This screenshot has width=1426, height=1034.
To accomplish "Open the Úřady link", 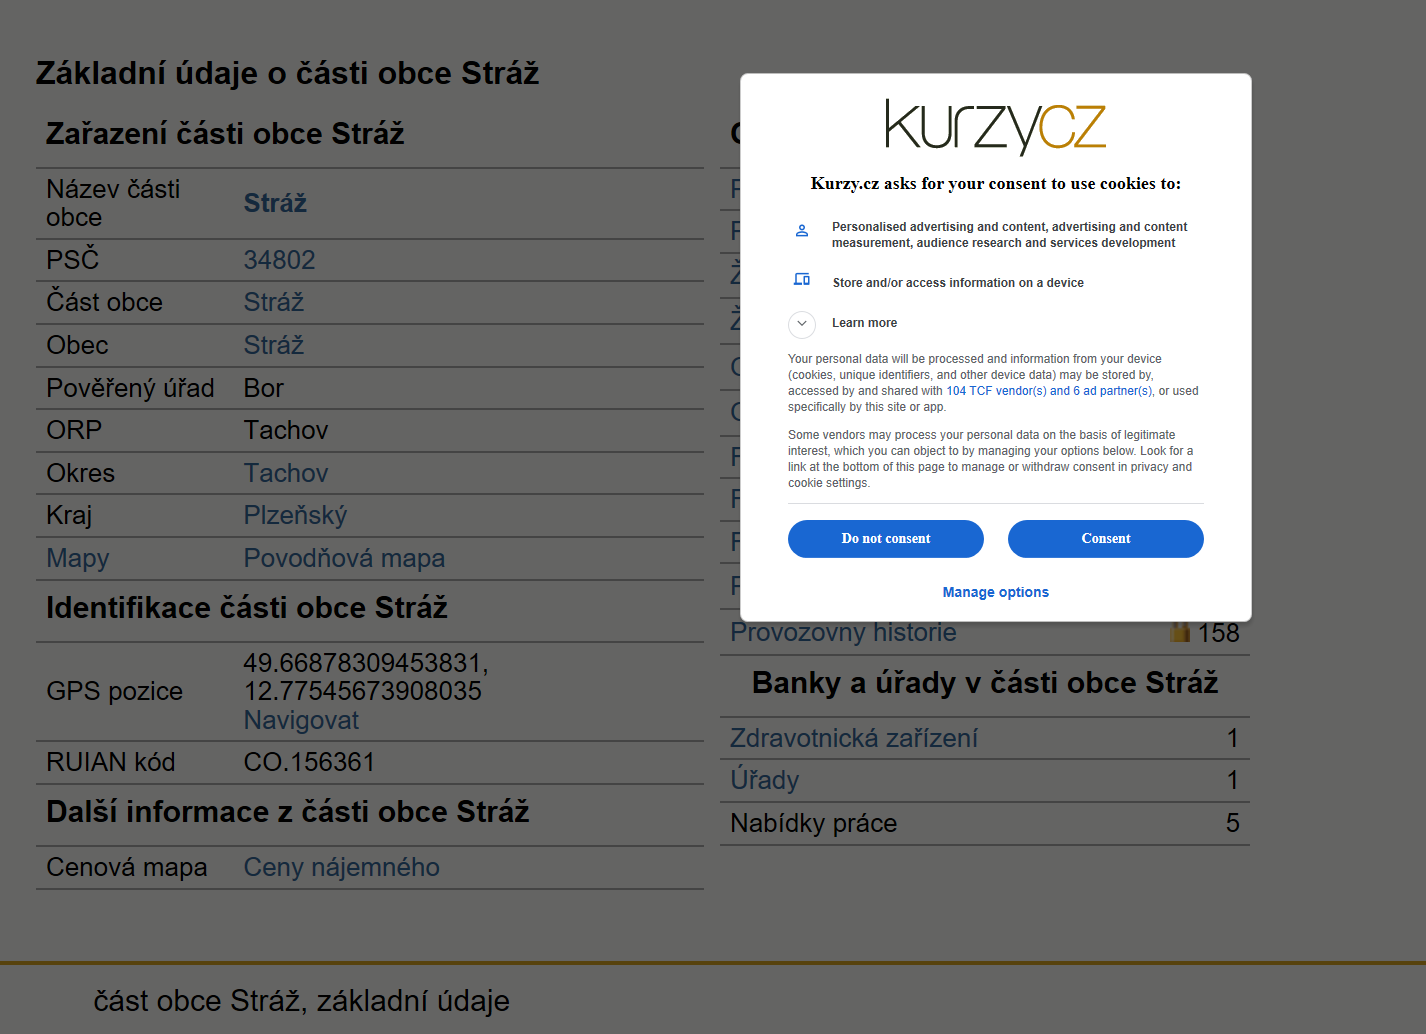I will coord(765,780).
